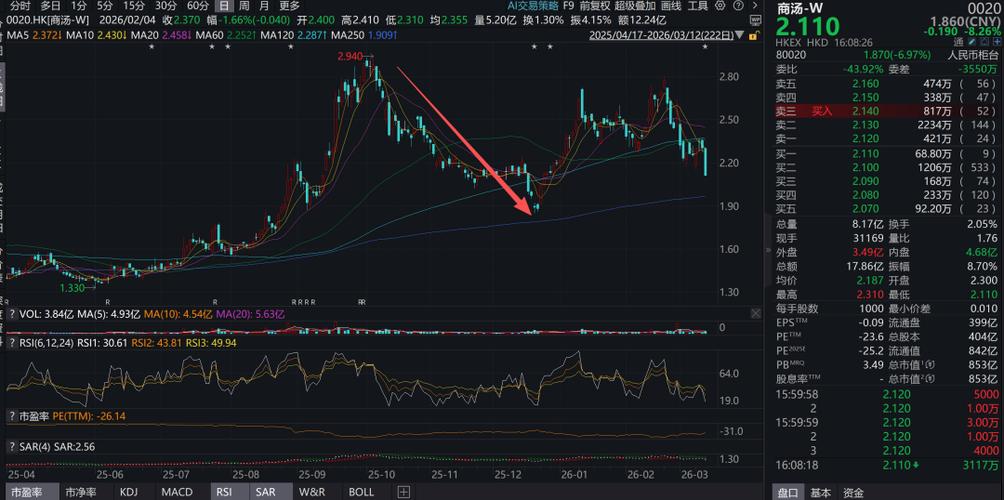Switch to 分时 intraday view
The width and height of the screenshot is (1004, 500).
pos(20,6)
